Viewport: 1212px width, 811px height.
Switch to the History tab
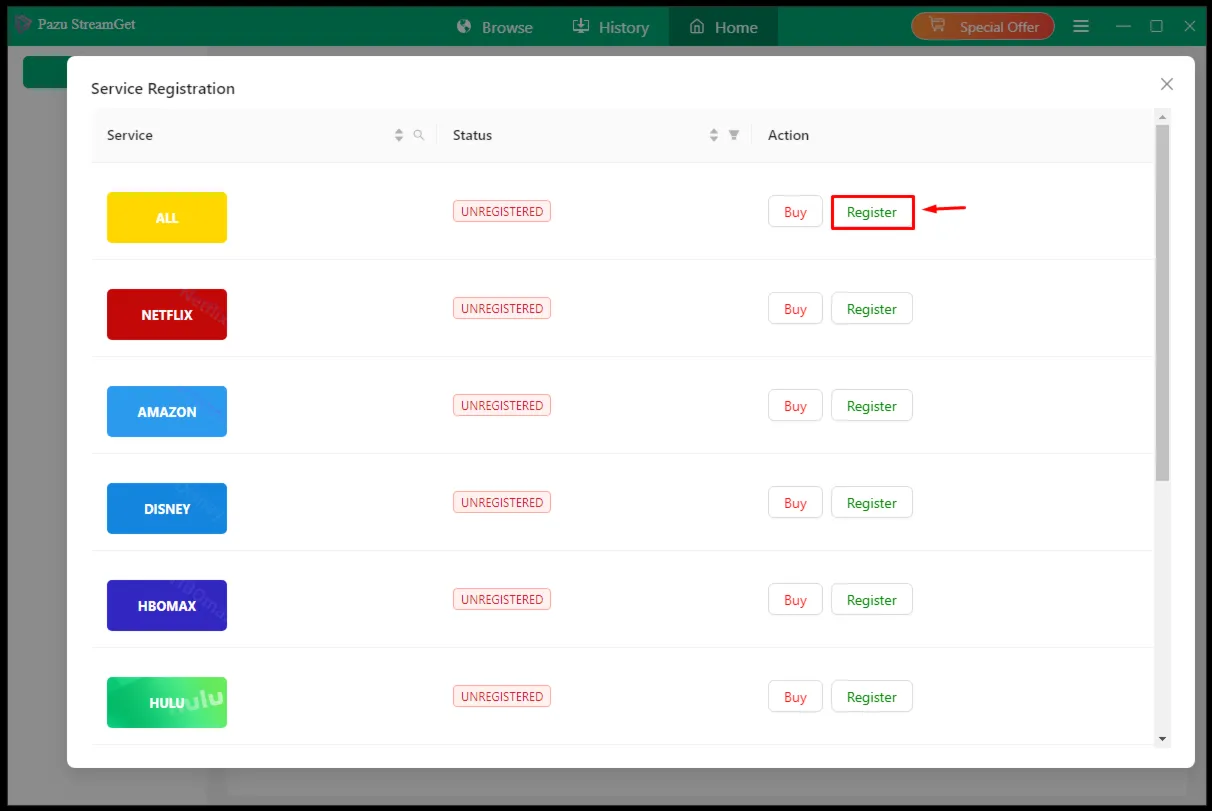coord(610,27)
